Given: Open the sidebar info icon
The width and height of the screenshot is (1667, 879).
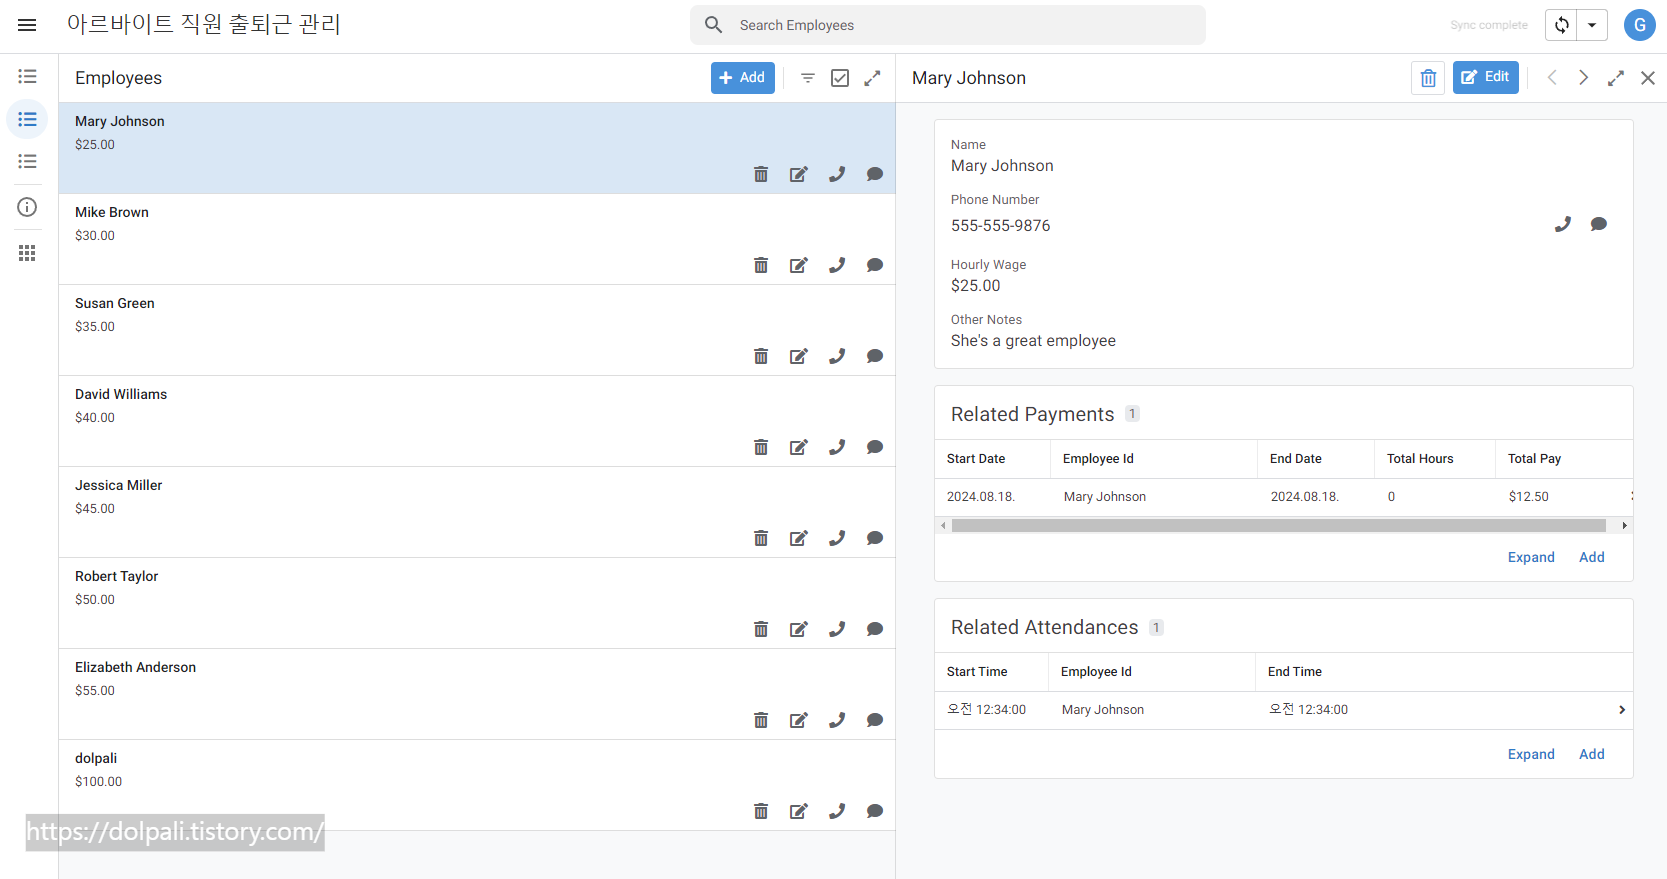Looking at the screenshot, I should pyautogui.click(x=27, y=207).
